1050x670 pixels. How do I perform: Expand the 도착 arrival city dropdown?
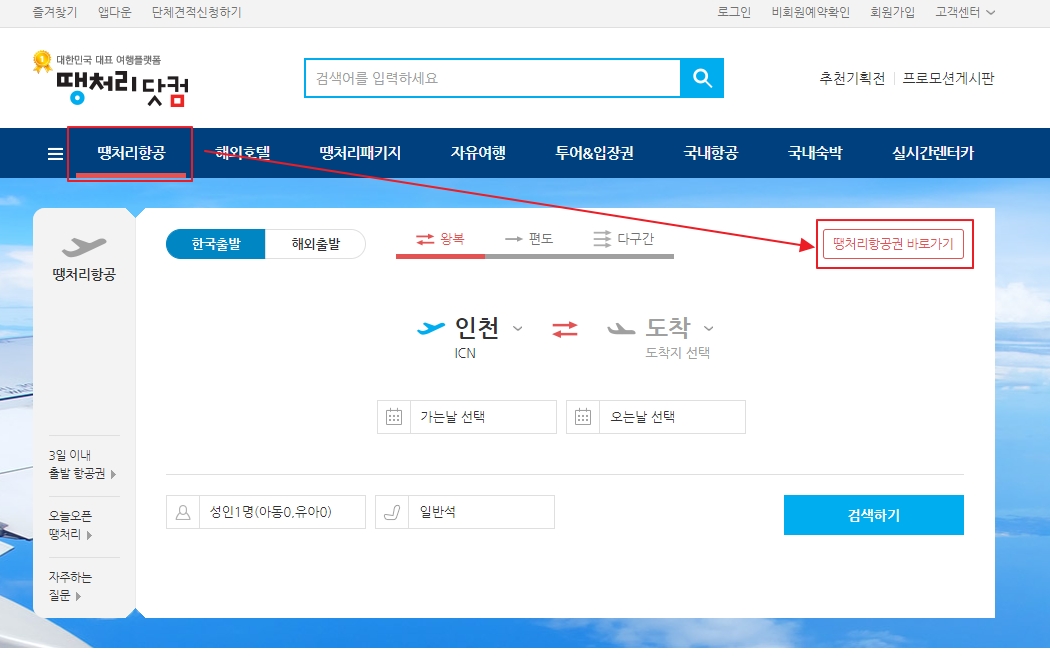708,329
